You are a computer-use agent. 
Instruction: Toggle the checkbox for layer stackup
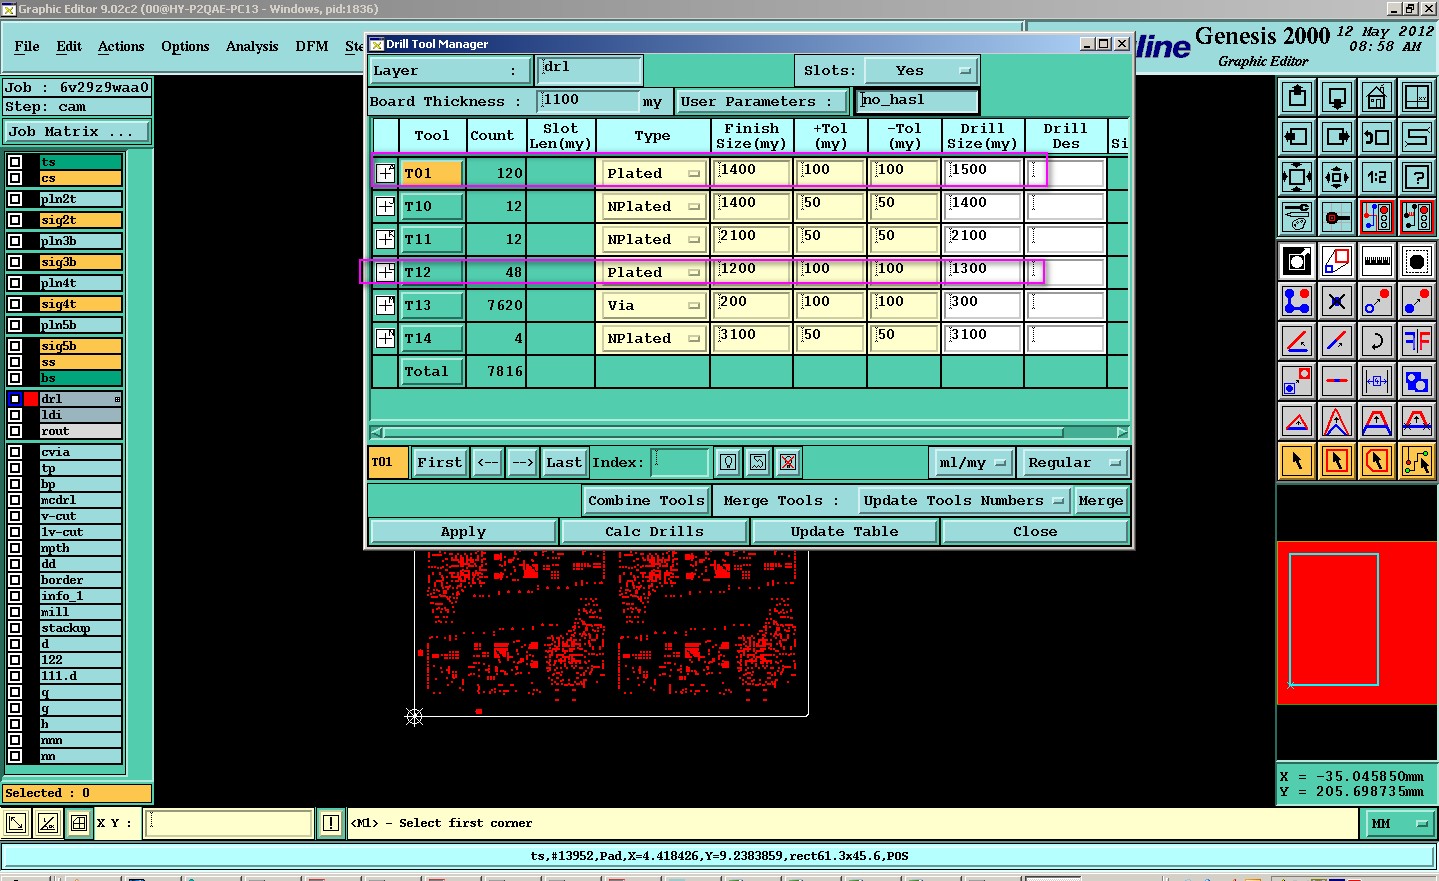15,628
